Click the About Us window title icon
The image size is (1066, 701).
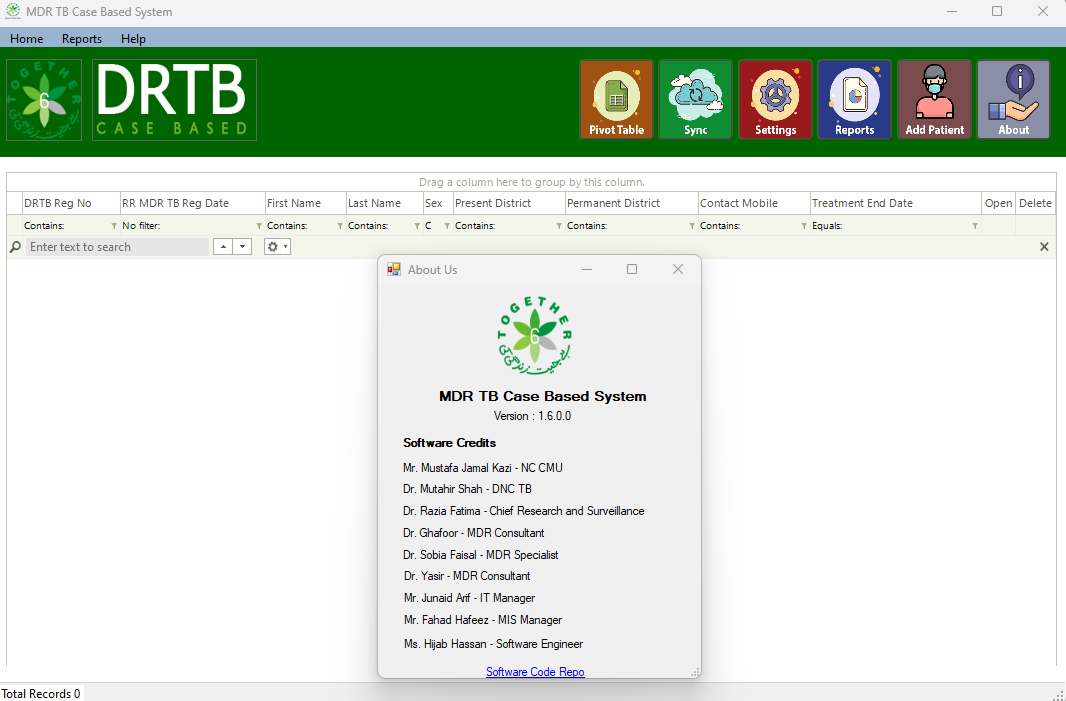coord(394,269)
